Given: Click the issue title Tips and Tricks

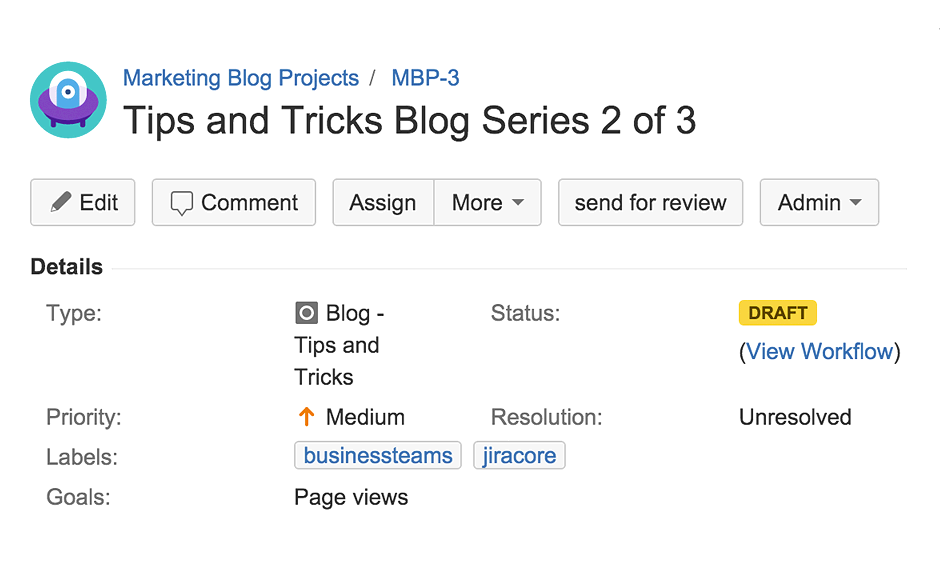Looking at the screenshot, I should (409, 121).
